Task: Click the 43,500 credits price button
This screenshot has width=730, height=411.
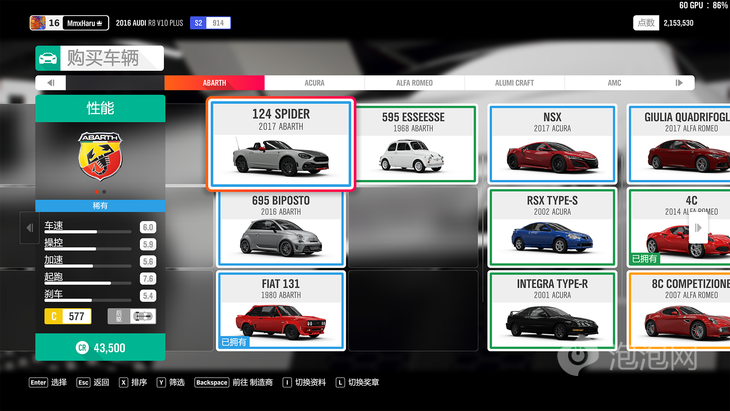Action: pos(100,347)
